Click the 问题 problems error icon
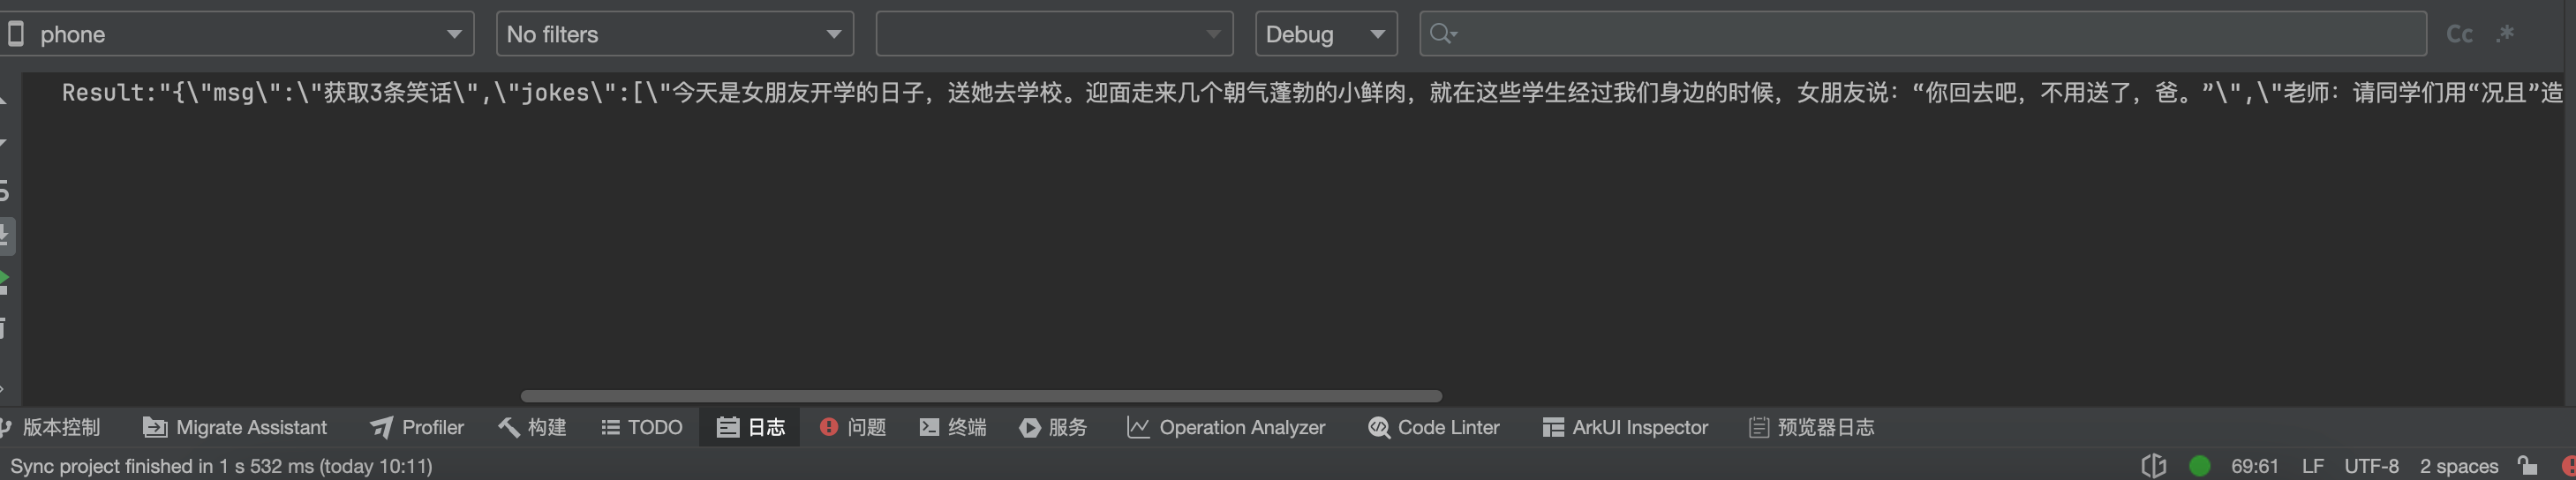 [828, 427]
